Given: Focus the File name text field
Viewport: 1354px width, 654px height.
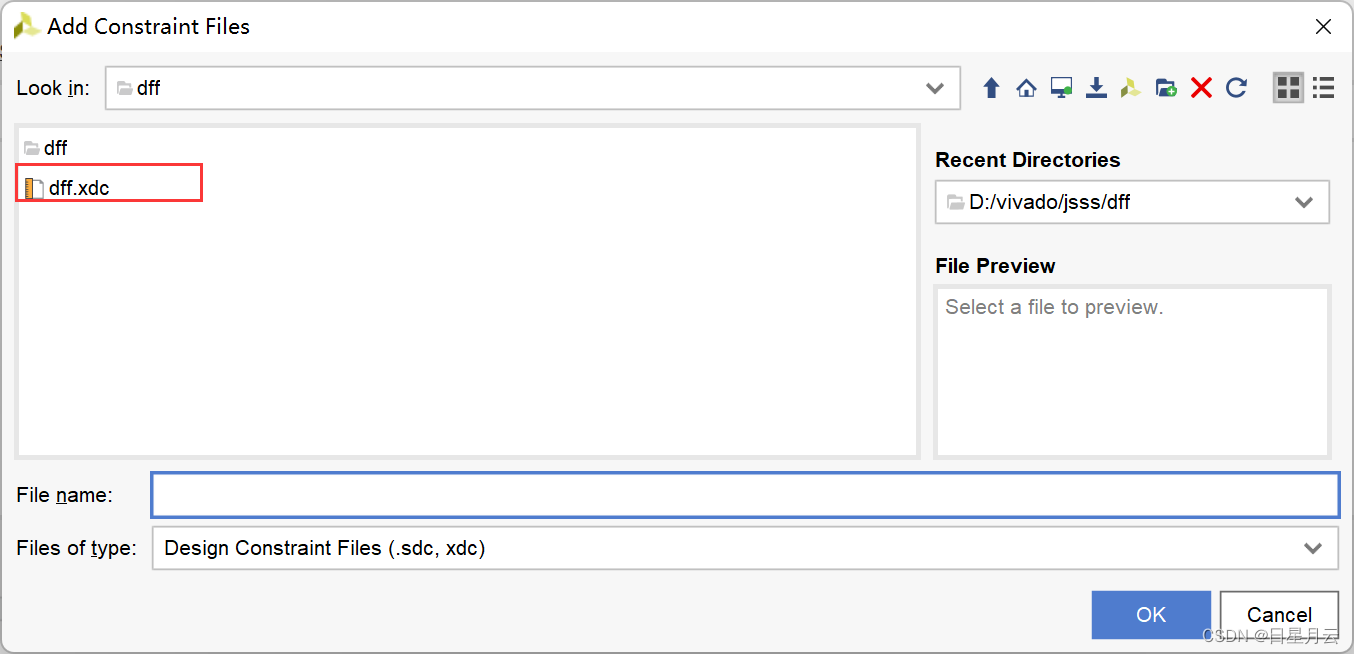Looking at the screenshot, I should pyautogui.click(x=744, y=495).
